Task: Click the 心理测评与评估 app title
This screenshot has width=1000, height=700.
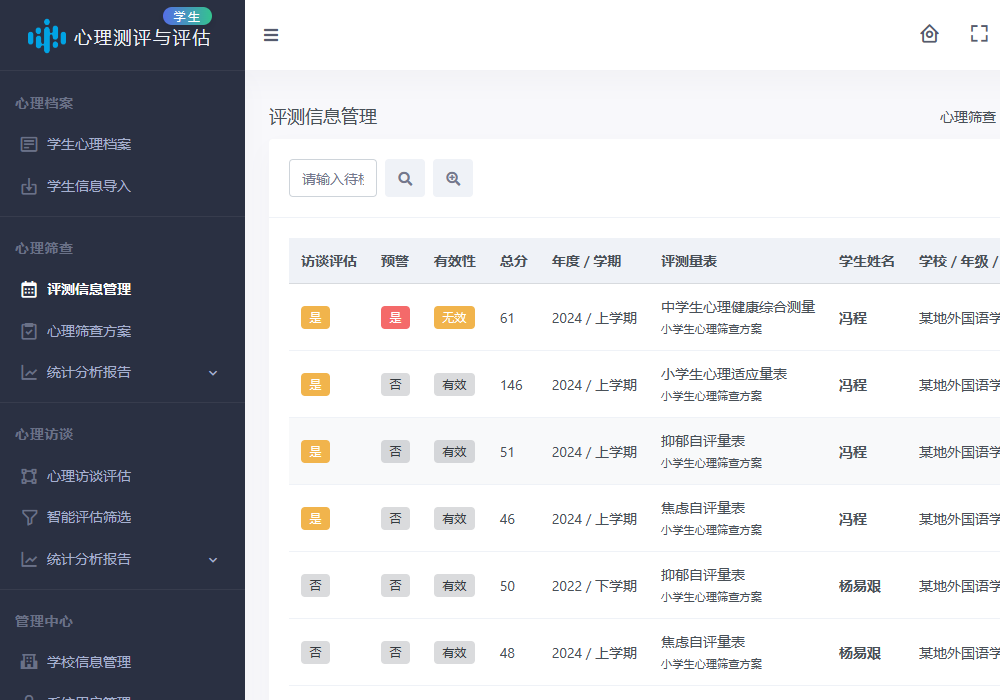Action: 142,38
